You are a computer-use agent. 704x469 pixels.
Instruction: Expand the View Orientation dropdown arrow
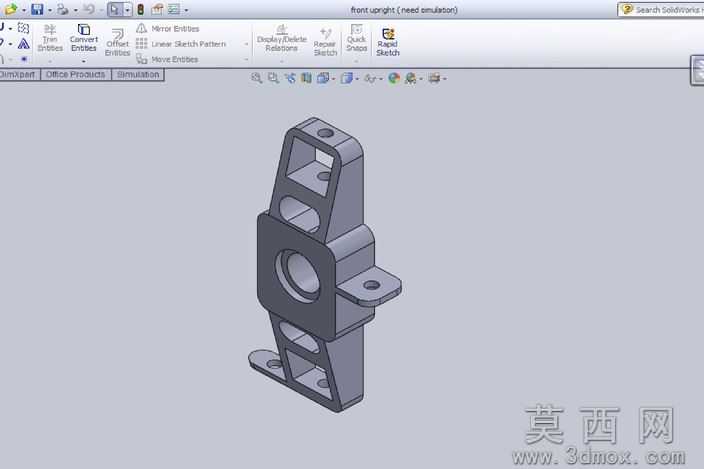pos(334,79)
